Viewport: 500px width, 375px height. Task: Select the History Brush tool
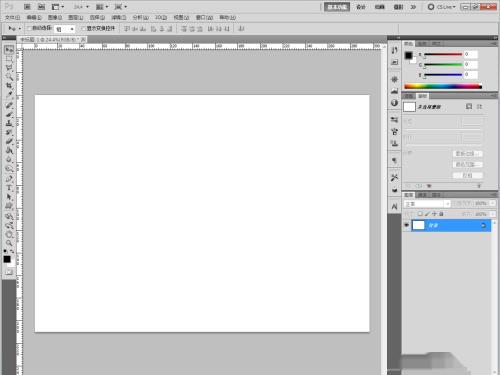tap(9, 132)
